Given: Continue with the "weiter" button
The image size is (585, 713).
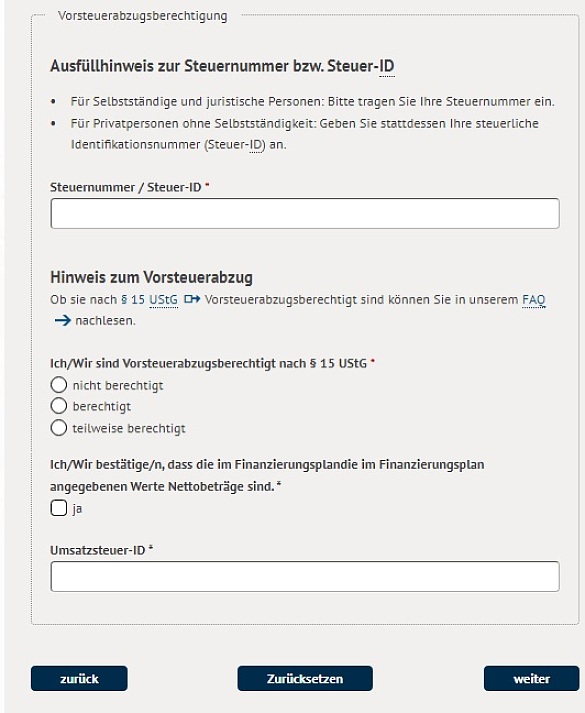Looking at the screenshot, I should (x=532, y=678).
